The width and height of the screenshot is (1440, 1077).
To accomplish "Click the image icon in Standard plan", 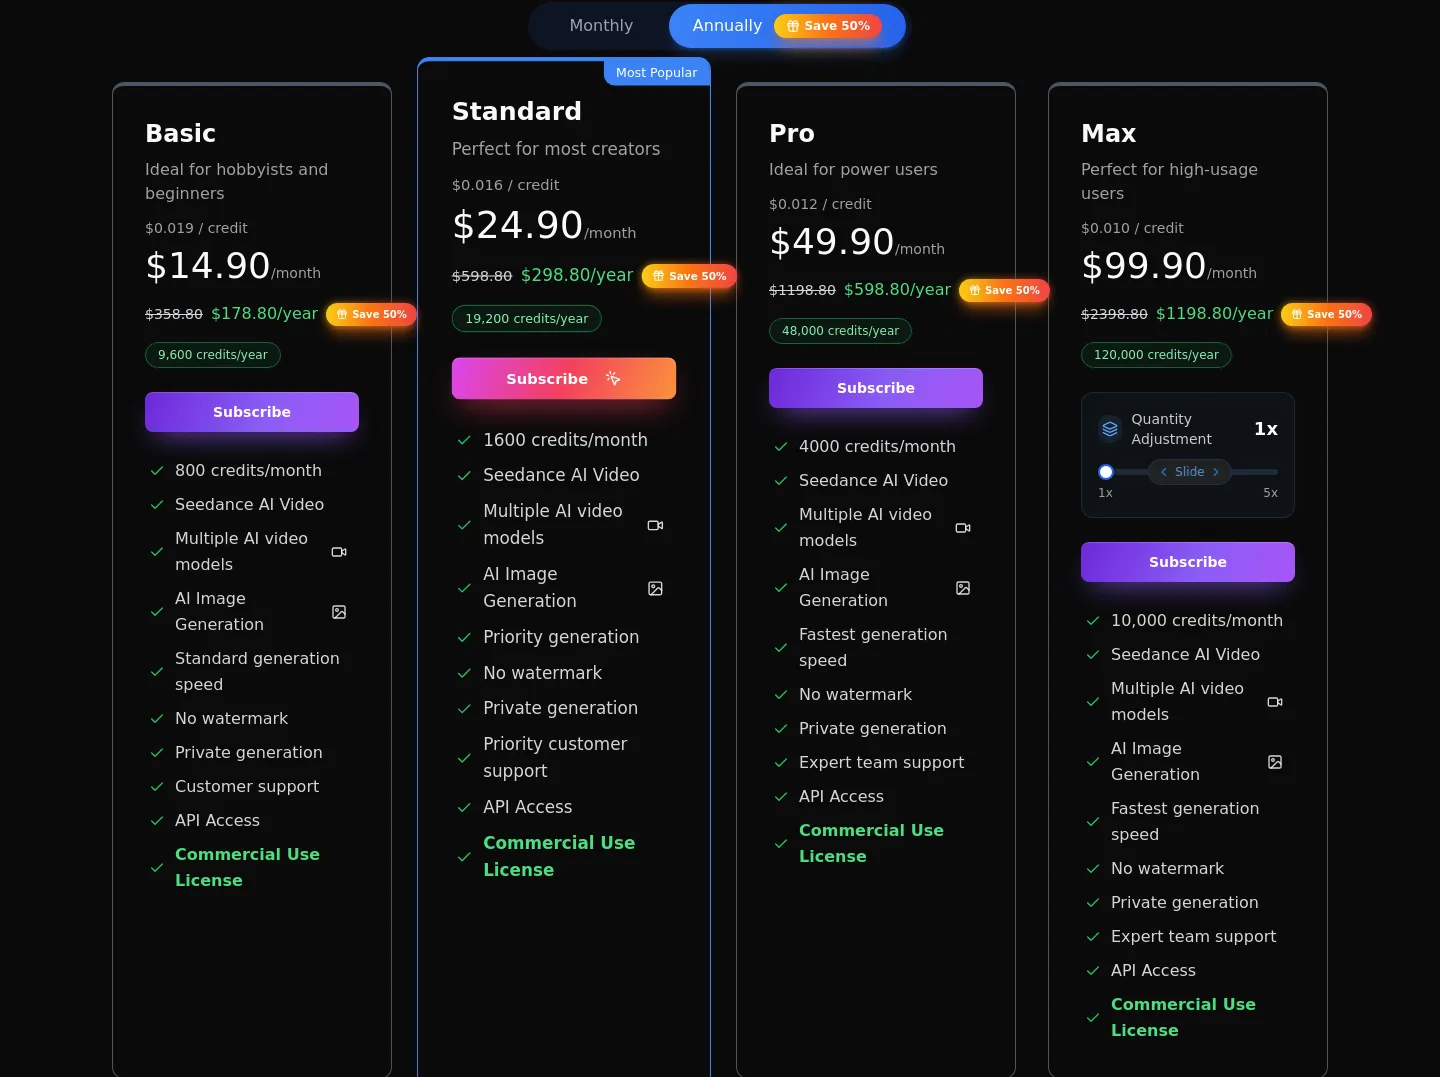I will (655, 588).
